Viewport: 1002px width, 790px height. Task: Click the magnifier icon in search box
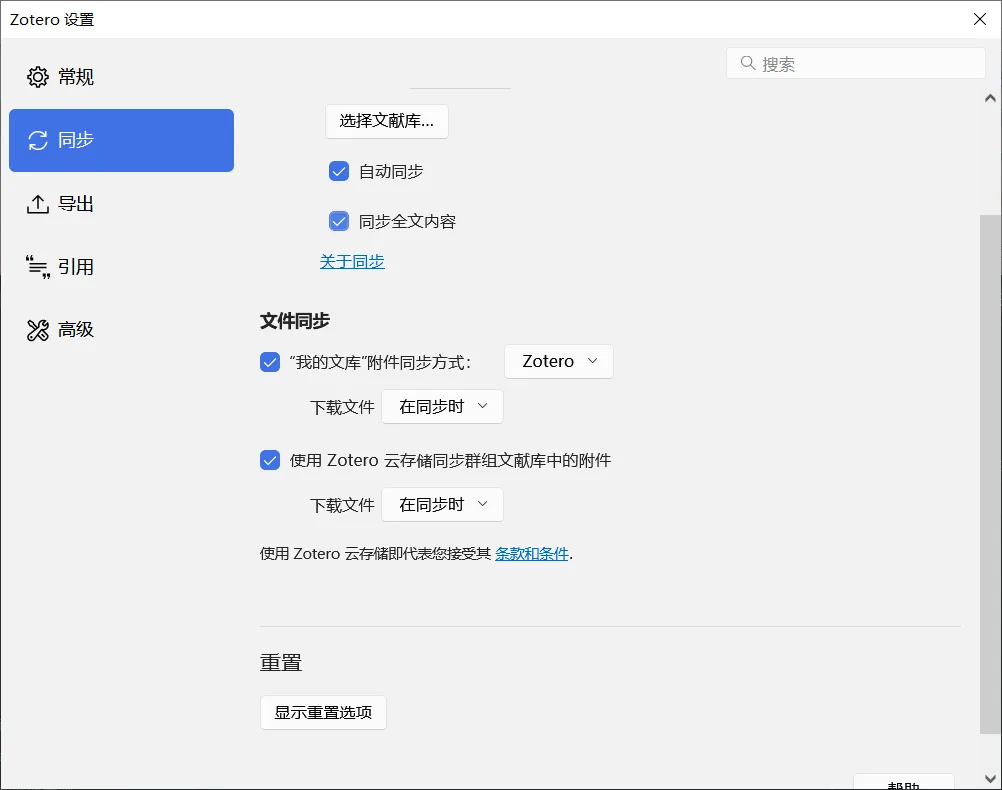click(747, 64)
